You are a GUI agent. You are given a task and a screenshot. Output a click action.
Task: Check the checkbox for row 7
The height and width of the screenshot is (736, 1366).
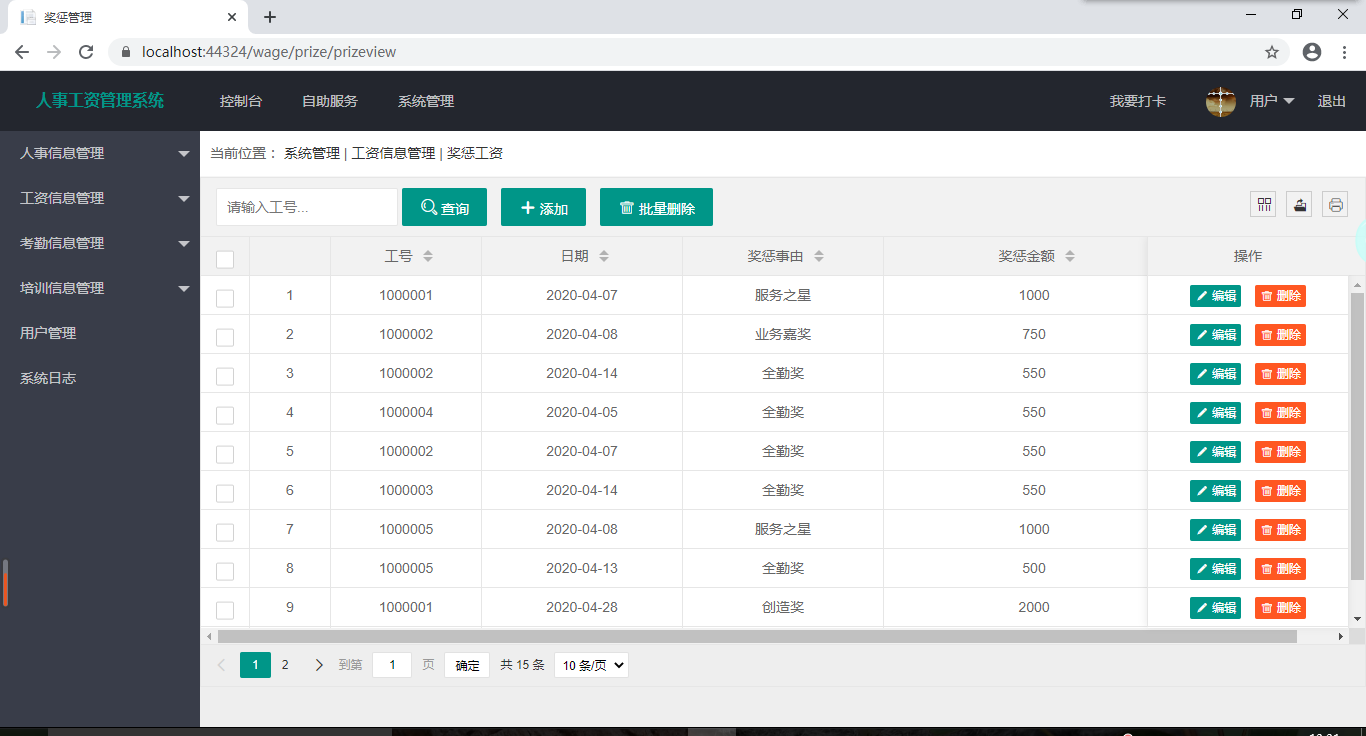tap(225, 532)
